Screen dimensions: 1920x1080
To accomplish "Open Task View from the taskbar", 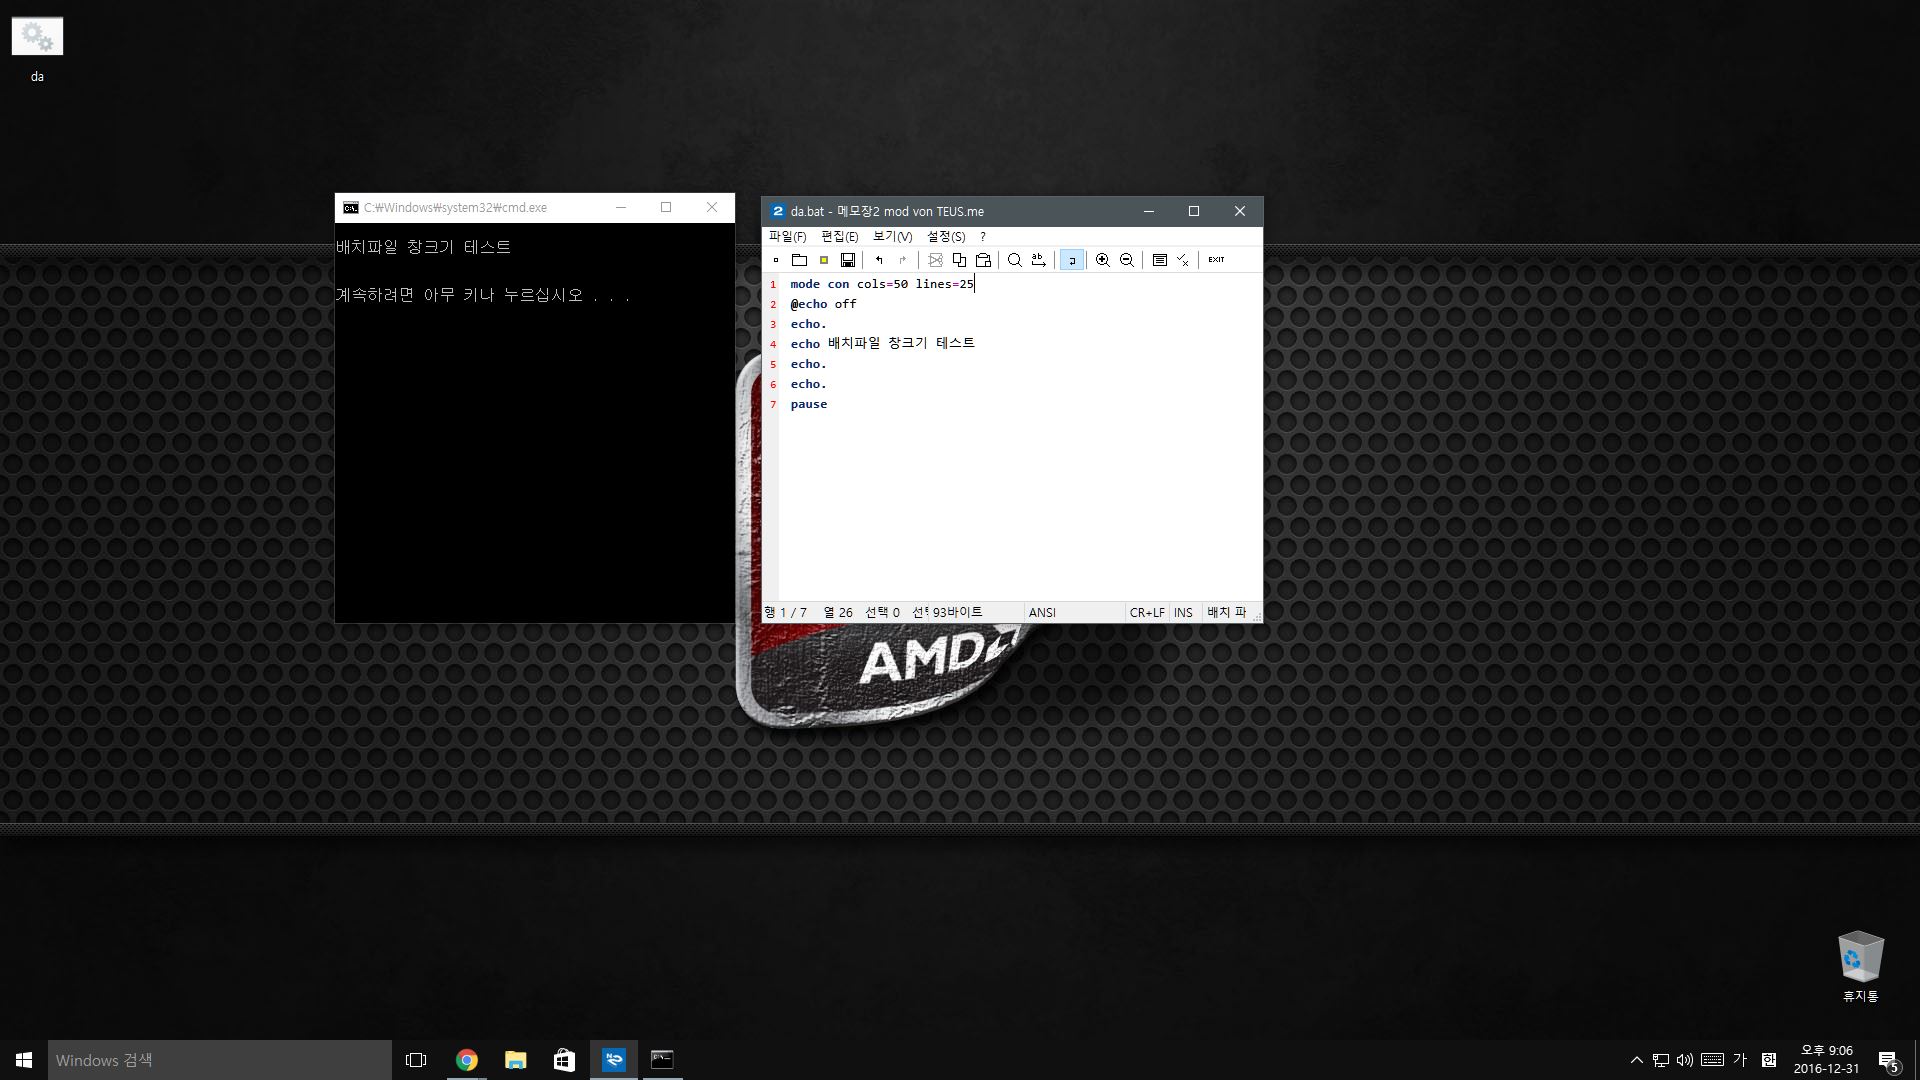I will [416, 1060].
